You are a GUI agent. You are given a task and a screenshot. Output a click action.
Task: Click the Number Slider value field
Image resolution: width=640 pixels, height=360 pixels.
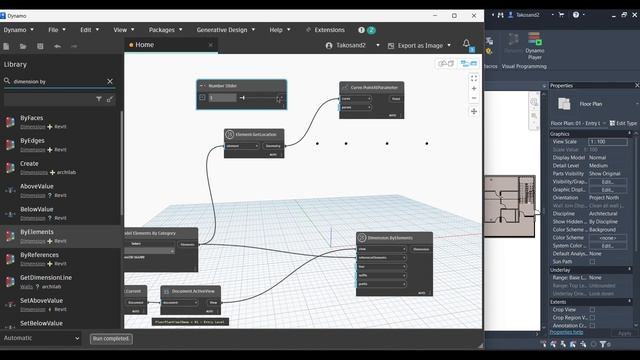click(x=222, y=98)
